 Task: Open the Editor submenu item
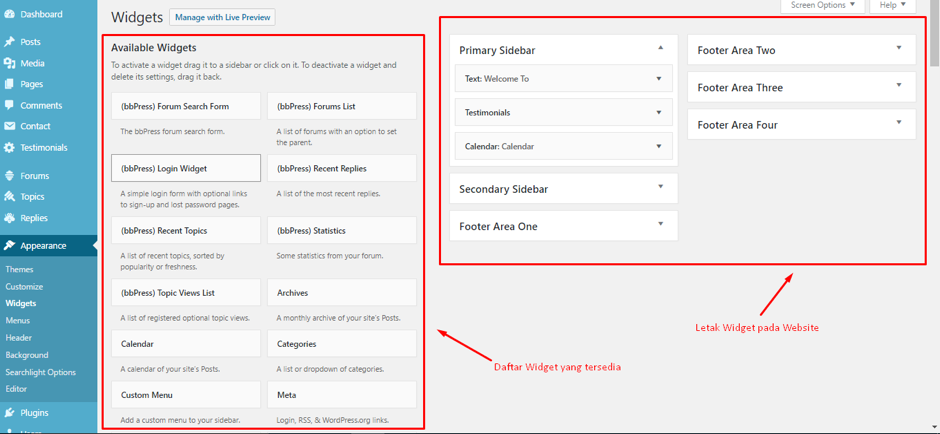(16, 389)
